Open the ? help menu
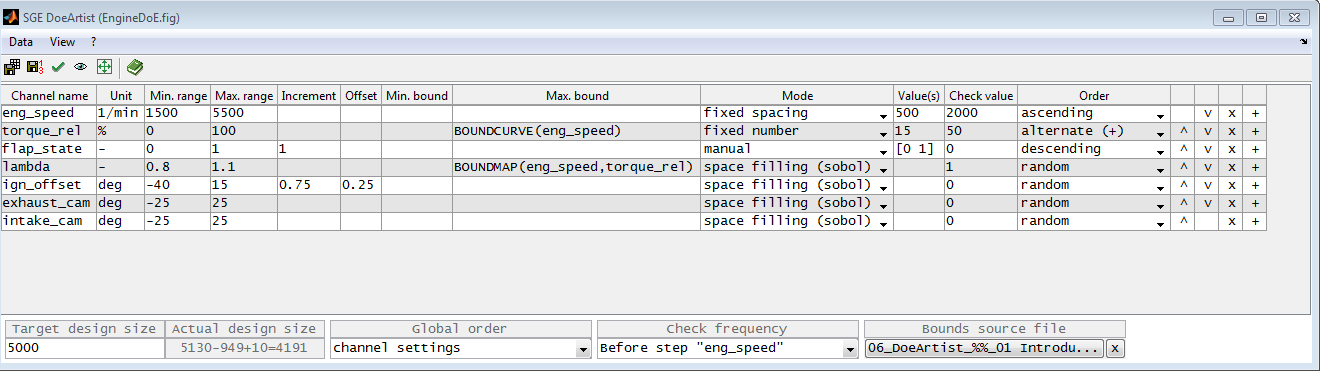 tap(93, 42)
